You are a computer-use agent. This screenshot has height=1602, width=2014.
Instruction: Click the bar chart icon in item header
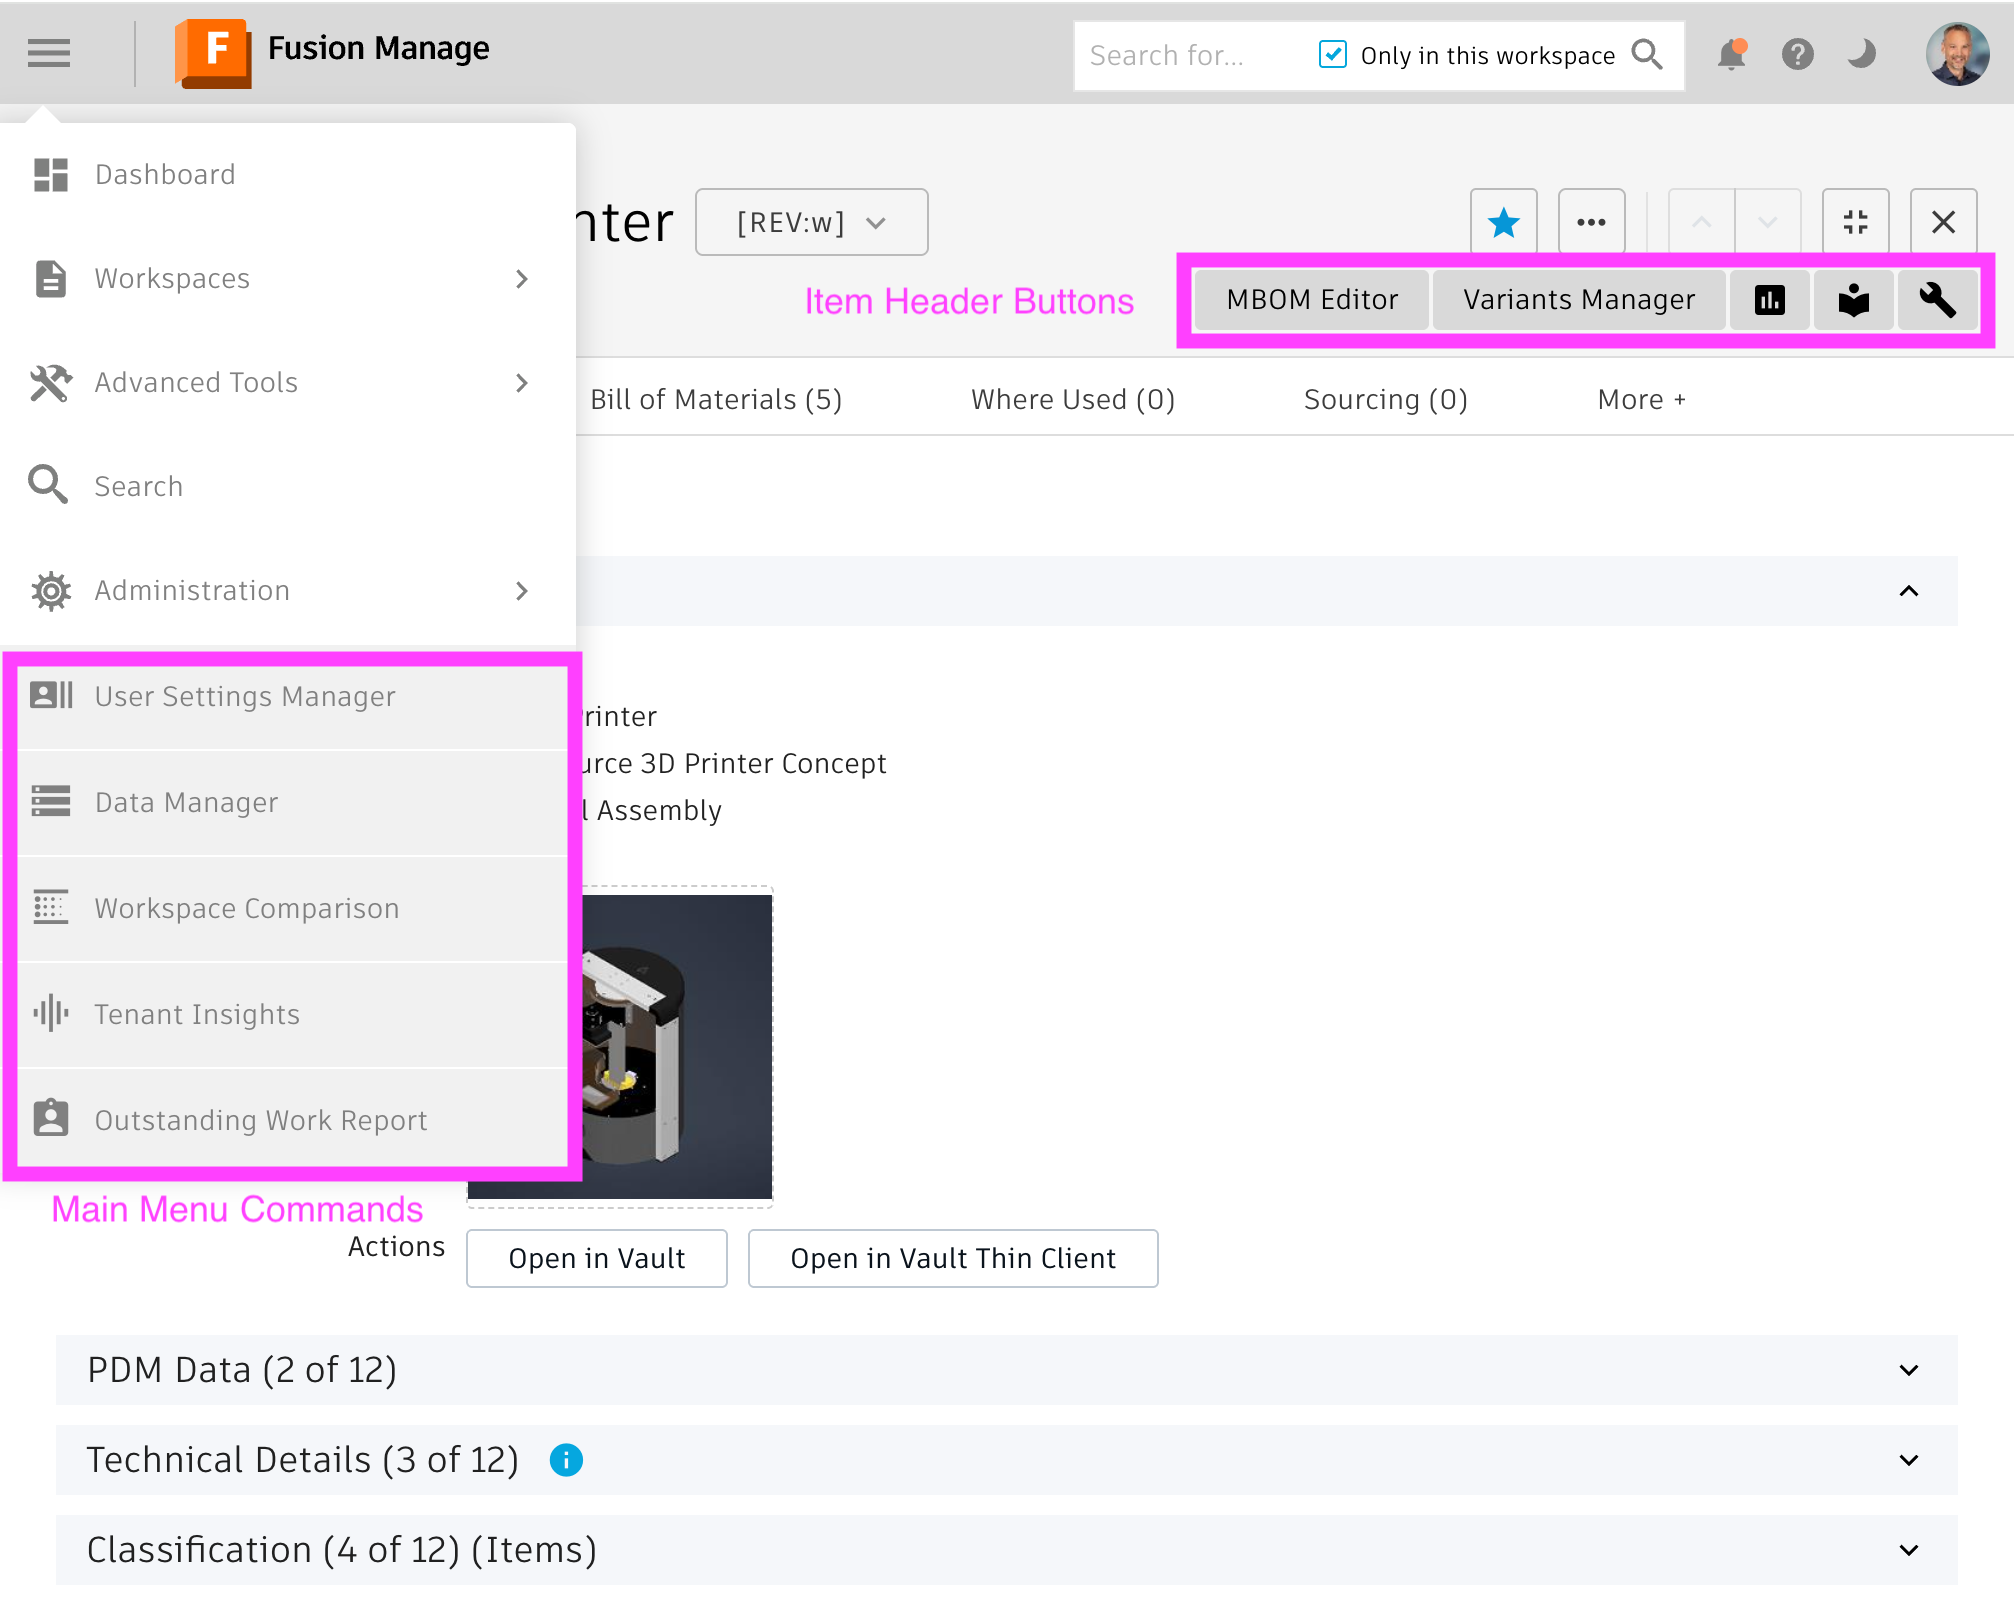click(x=1769, y=300)
